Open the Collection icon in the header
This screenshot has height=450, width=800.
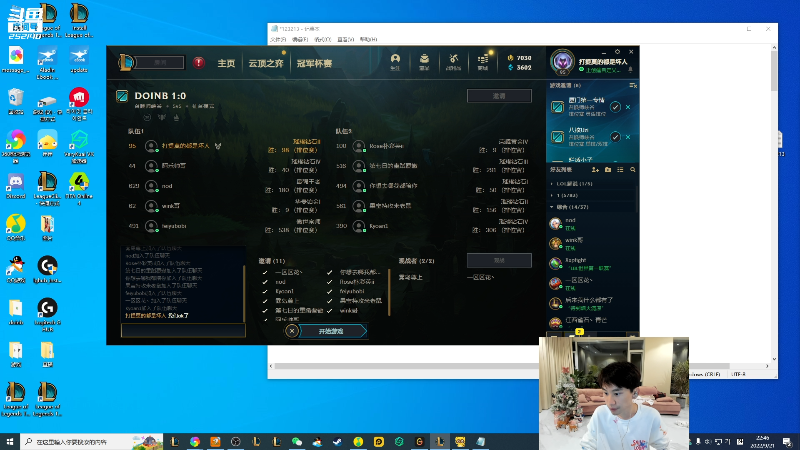[424, 62]
